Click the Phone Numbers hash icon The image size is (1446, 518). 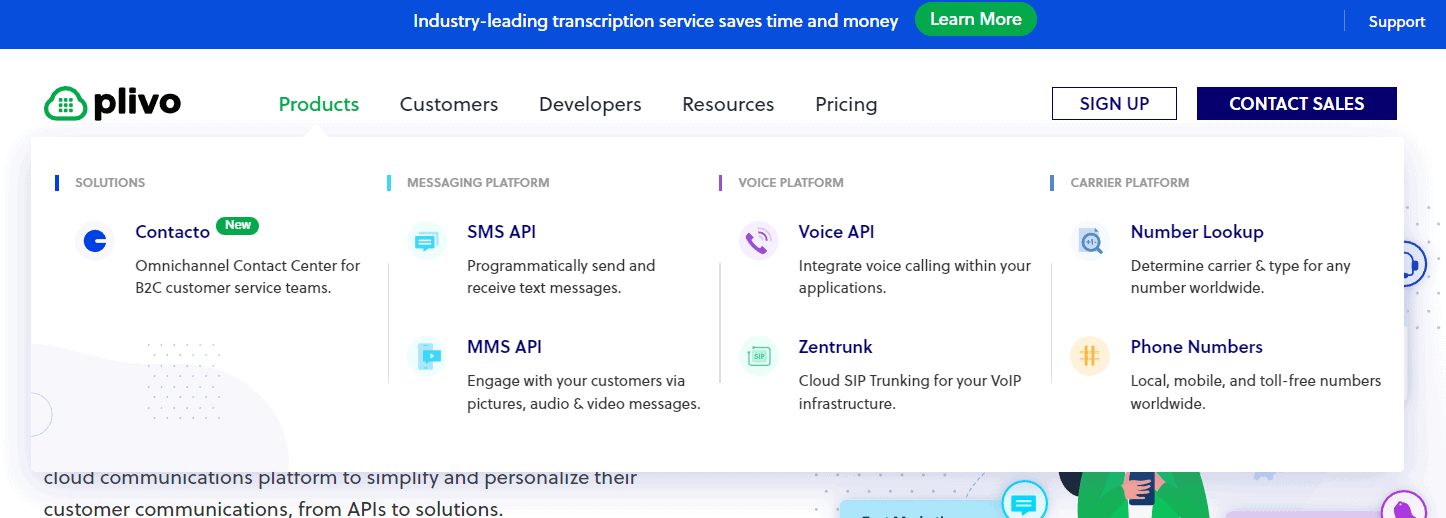[x=1090, y=356]
